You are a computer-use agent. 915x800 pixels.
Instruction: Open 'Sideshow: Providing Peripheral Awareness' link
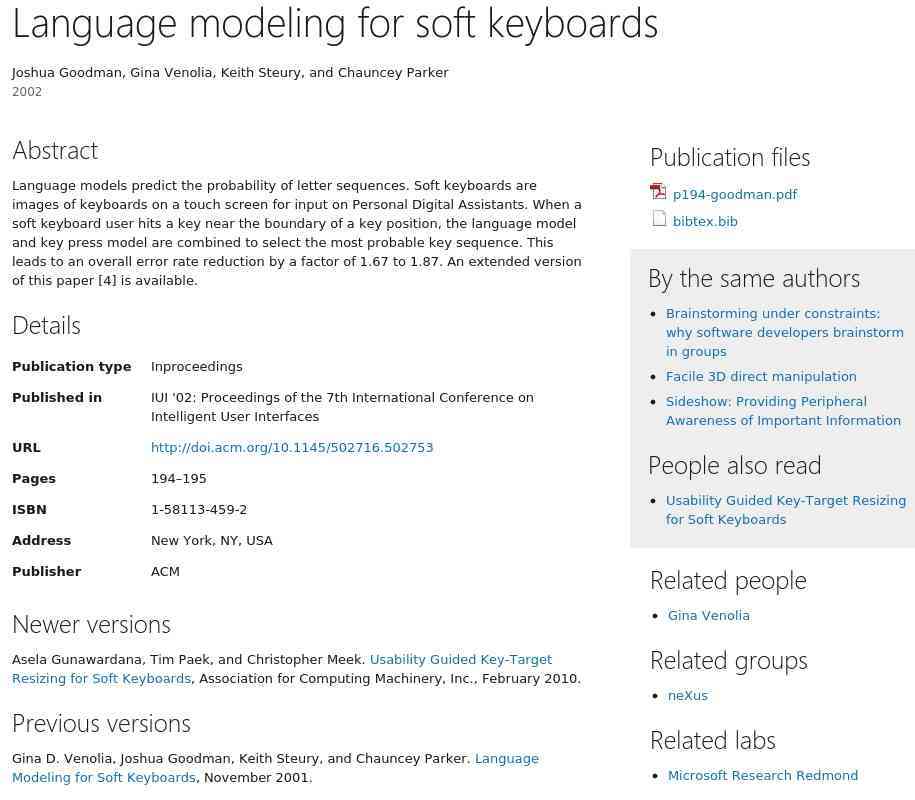click(x=783, y=411)
